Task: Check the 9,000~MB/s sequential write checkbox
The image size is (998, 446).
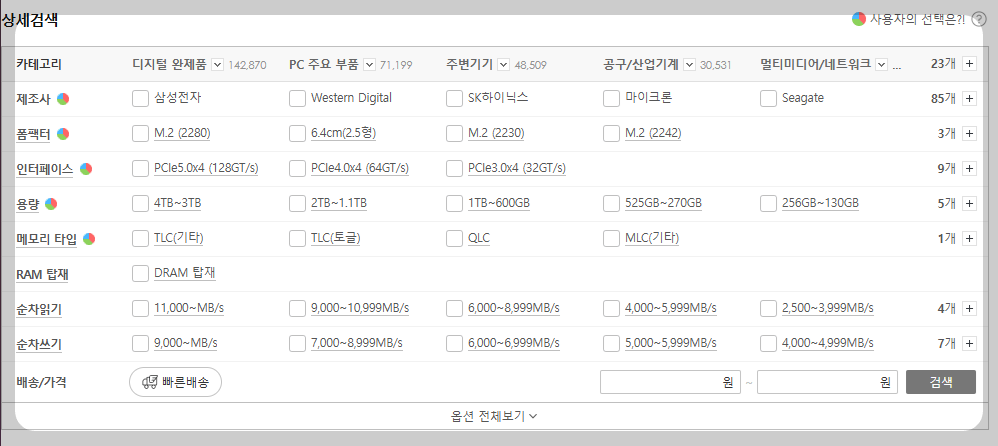Action: click(140, 344)
